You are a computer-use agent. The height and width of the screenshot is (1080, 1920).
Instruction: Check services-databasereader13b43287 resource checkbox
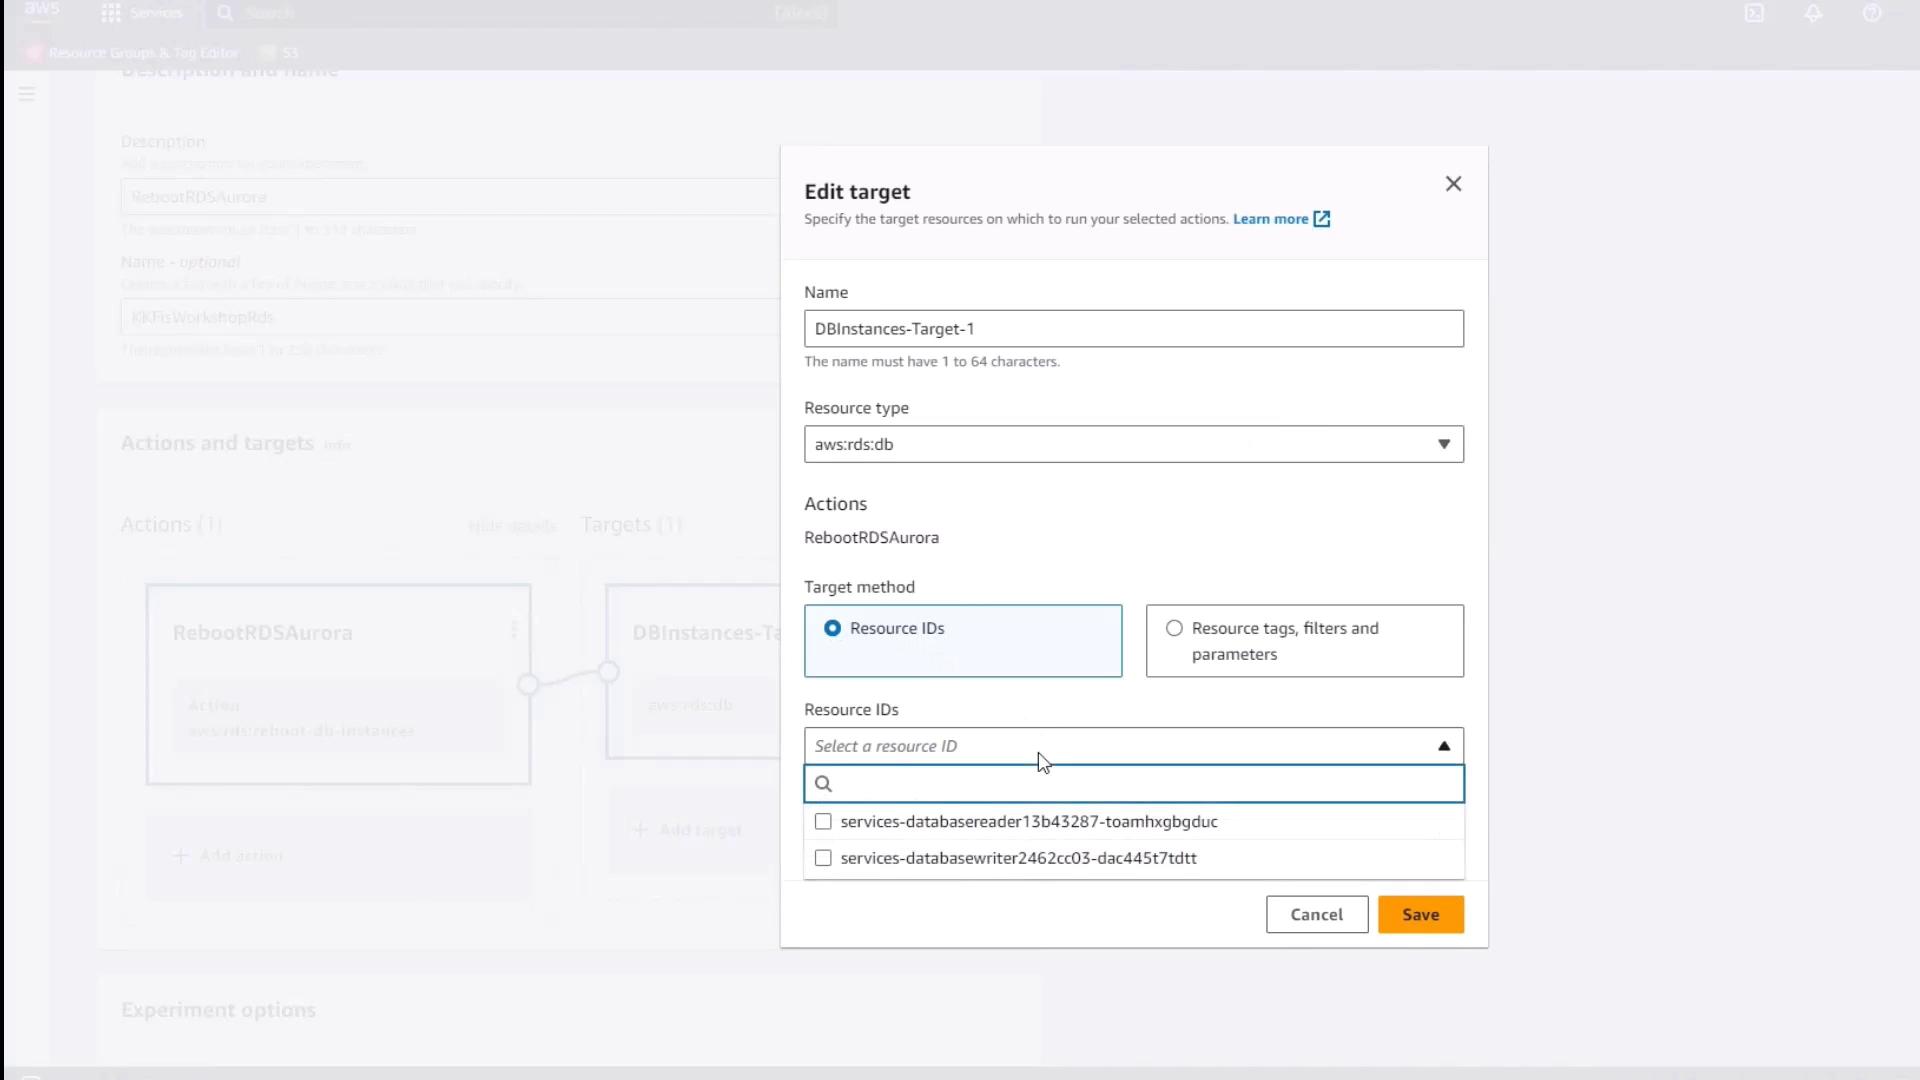click(x=823, y=822)
